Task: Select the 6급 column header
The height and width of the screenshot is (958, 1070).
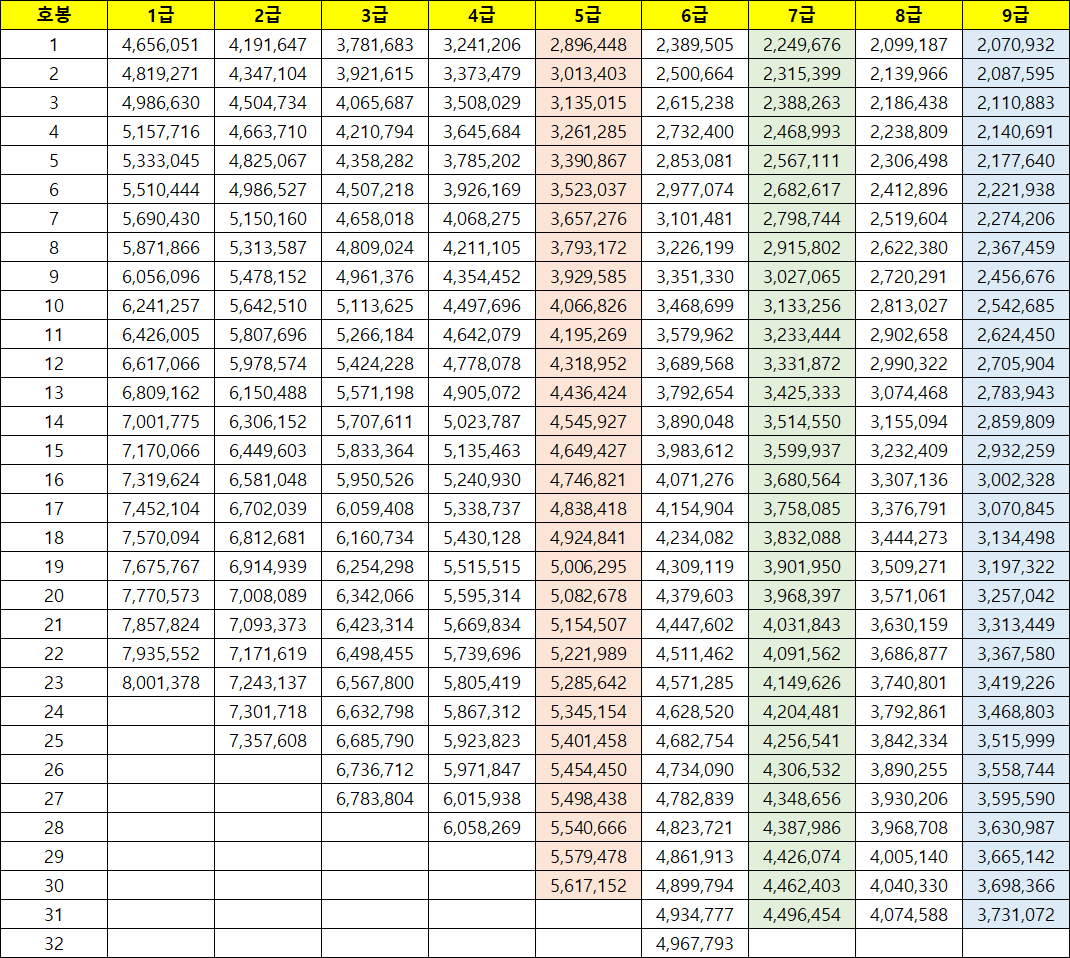Action: point(695,15)
